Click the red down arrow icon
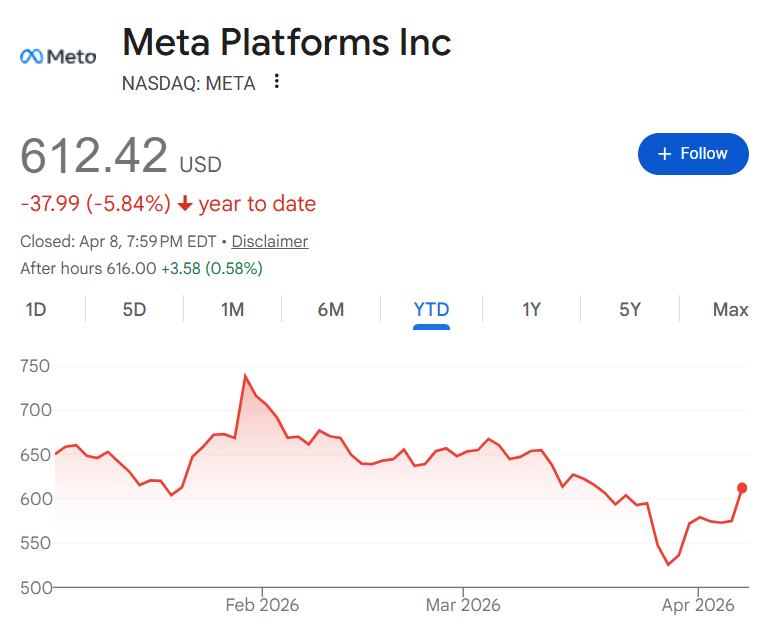This screenshot has width=774, height=627. pyautogui.click(x=185, y=204)
